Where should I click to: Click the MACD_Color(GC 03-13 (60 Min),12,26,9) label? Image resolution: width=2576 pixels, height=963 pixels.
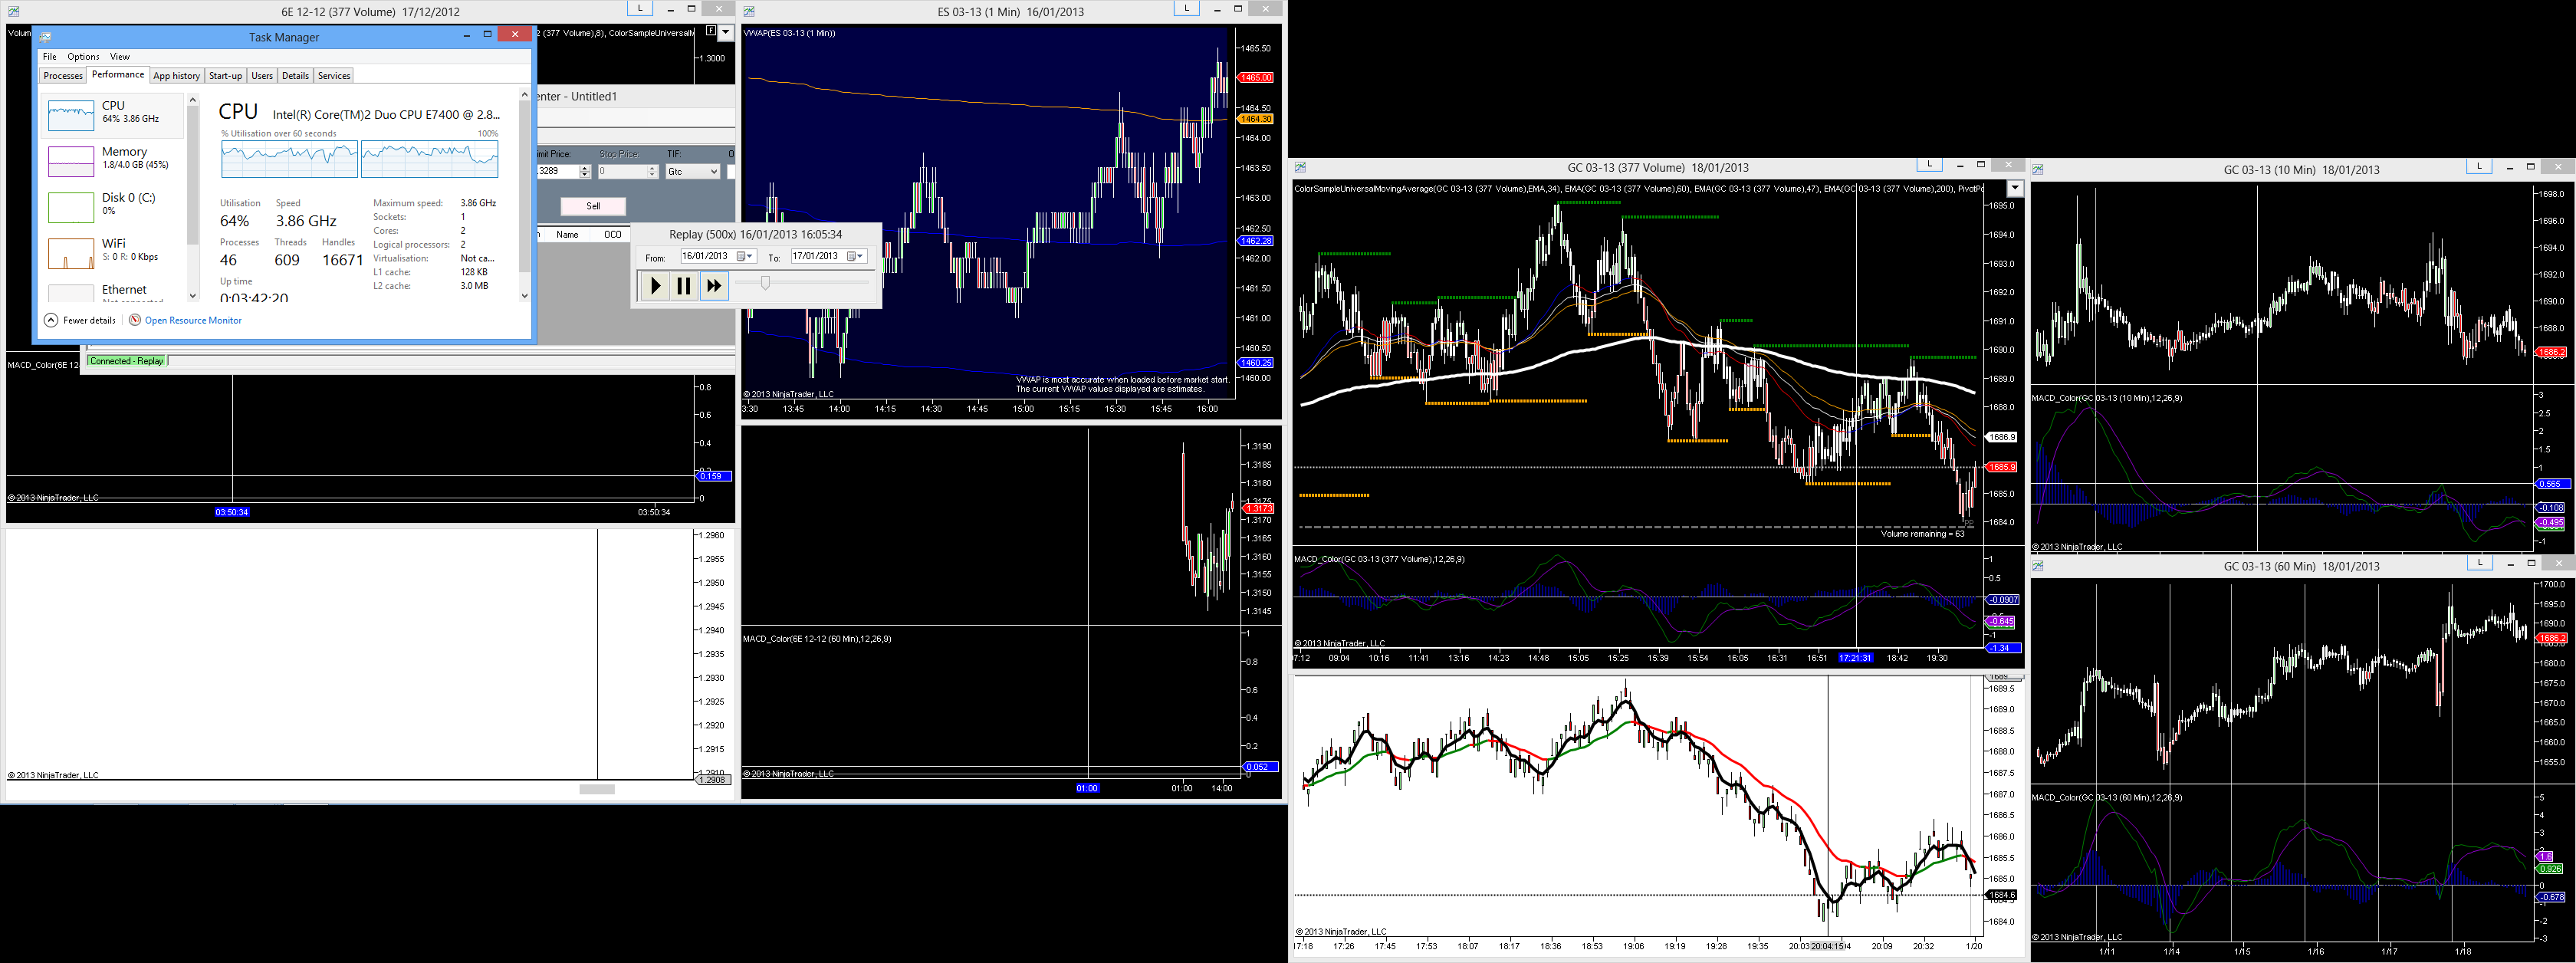point(2107,797)
